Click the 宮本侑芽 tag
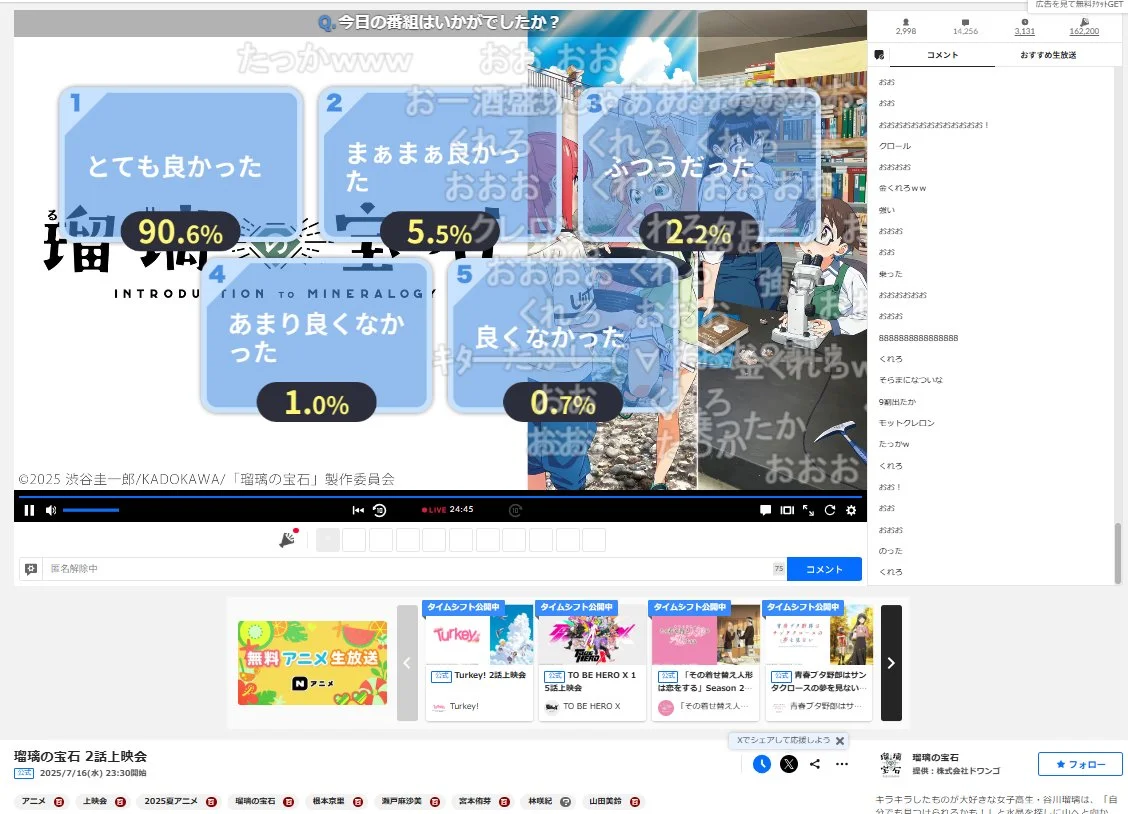 [475, 801]
